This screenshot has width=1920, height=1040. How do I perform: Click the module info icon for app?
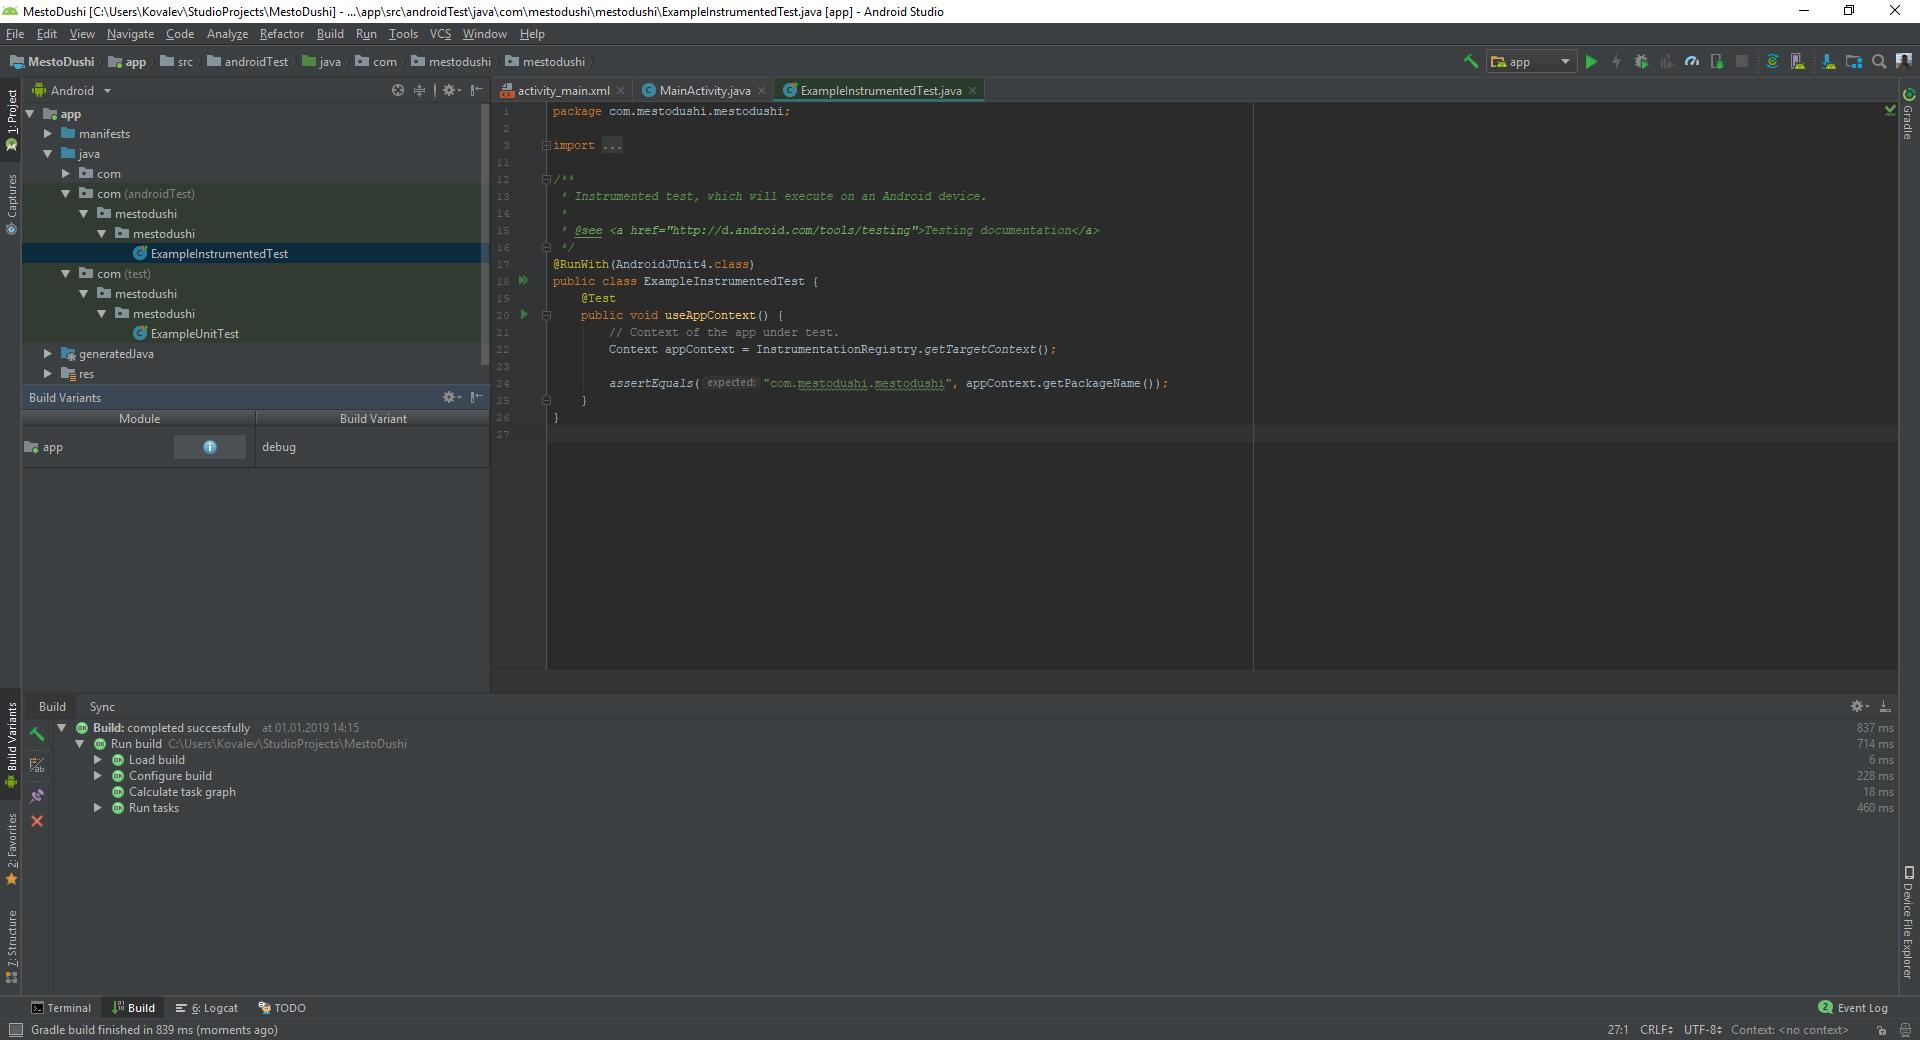pos(210,447)
